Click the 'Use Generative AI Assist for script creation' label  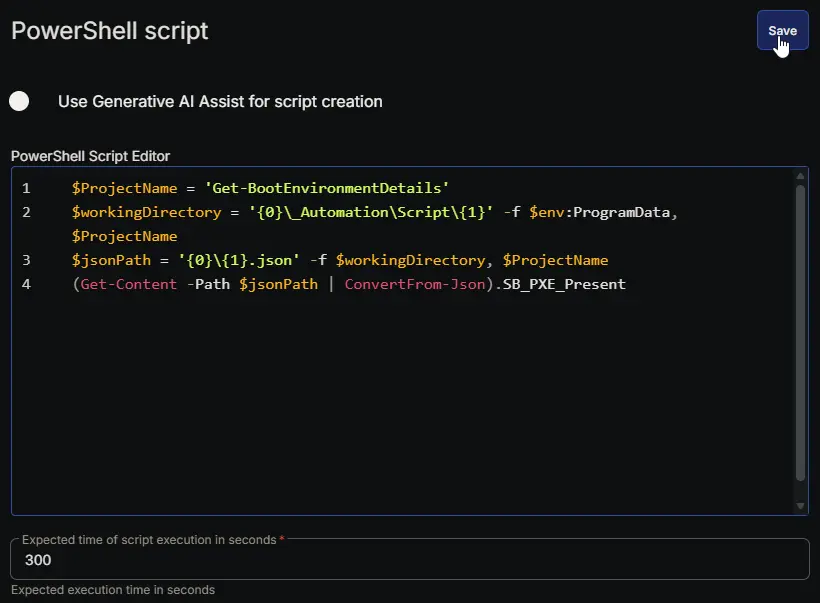click(x=220, y=101)
